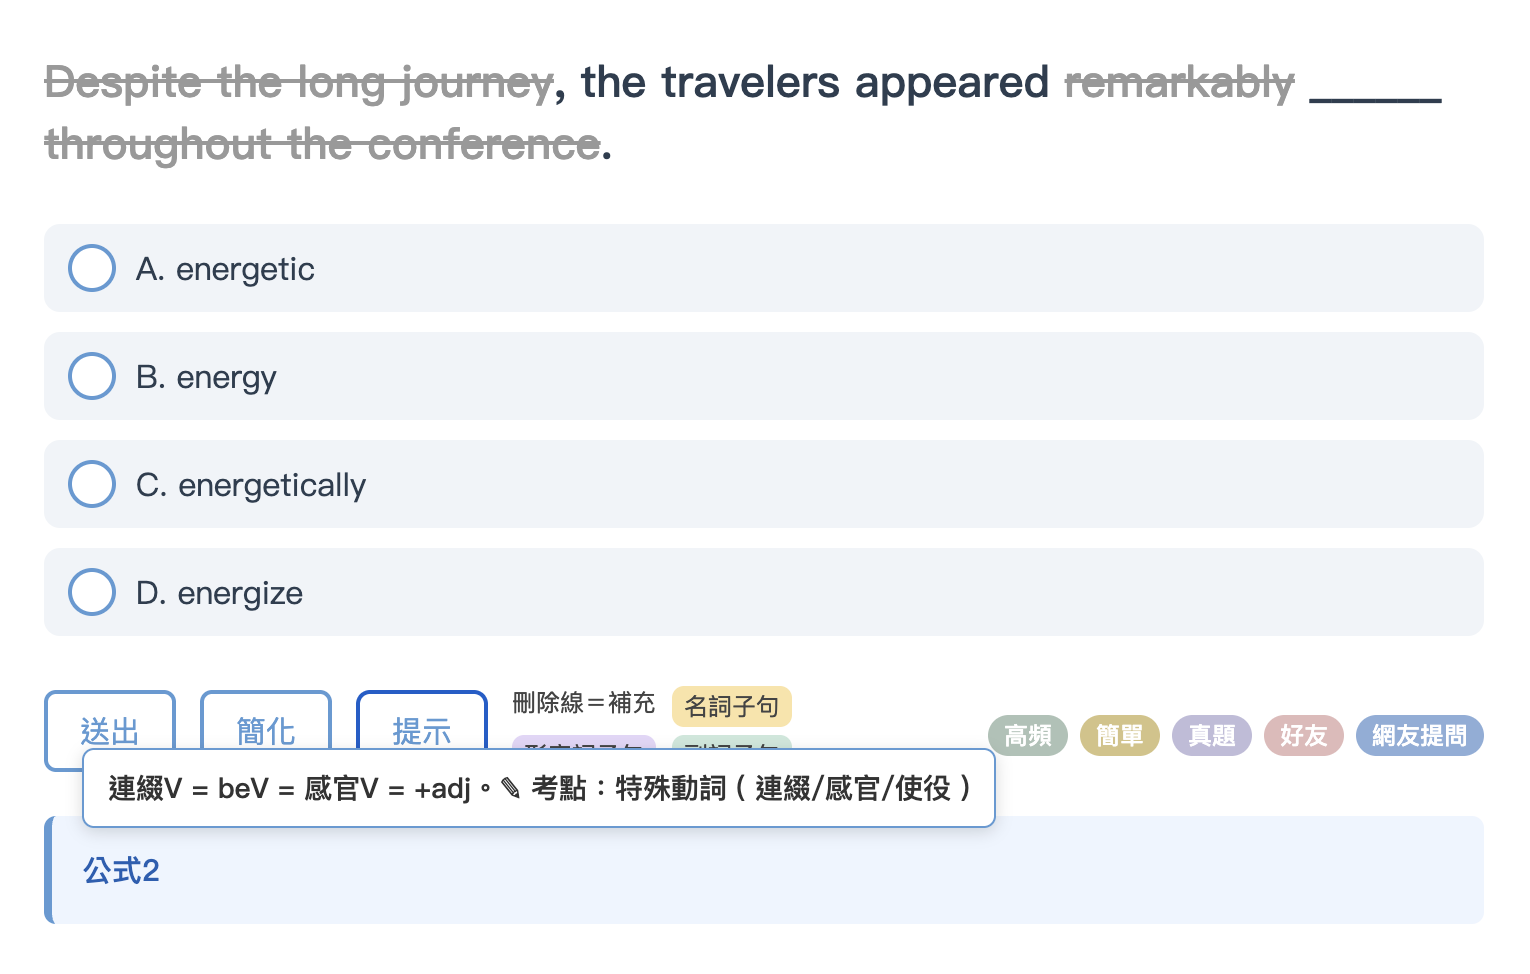This screenshot has width=1530, height=974.
Task: Select the 簡單 difficulty tag
Action: pyautogui.click(x=1120, y=736)
